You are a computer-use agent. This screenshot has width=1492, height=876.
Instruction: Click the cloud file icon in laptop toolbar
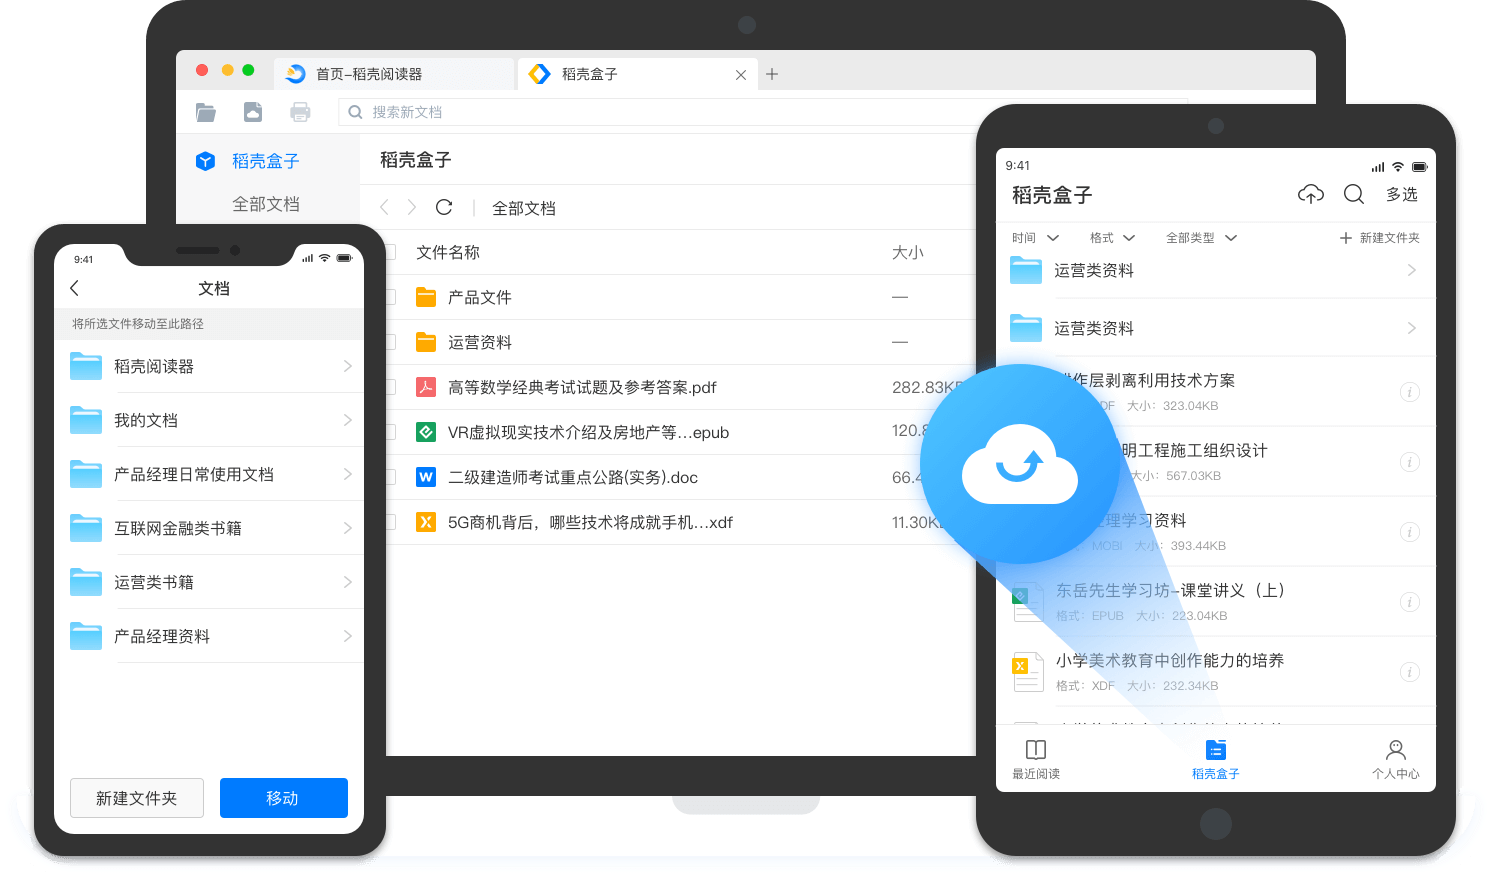253,112
